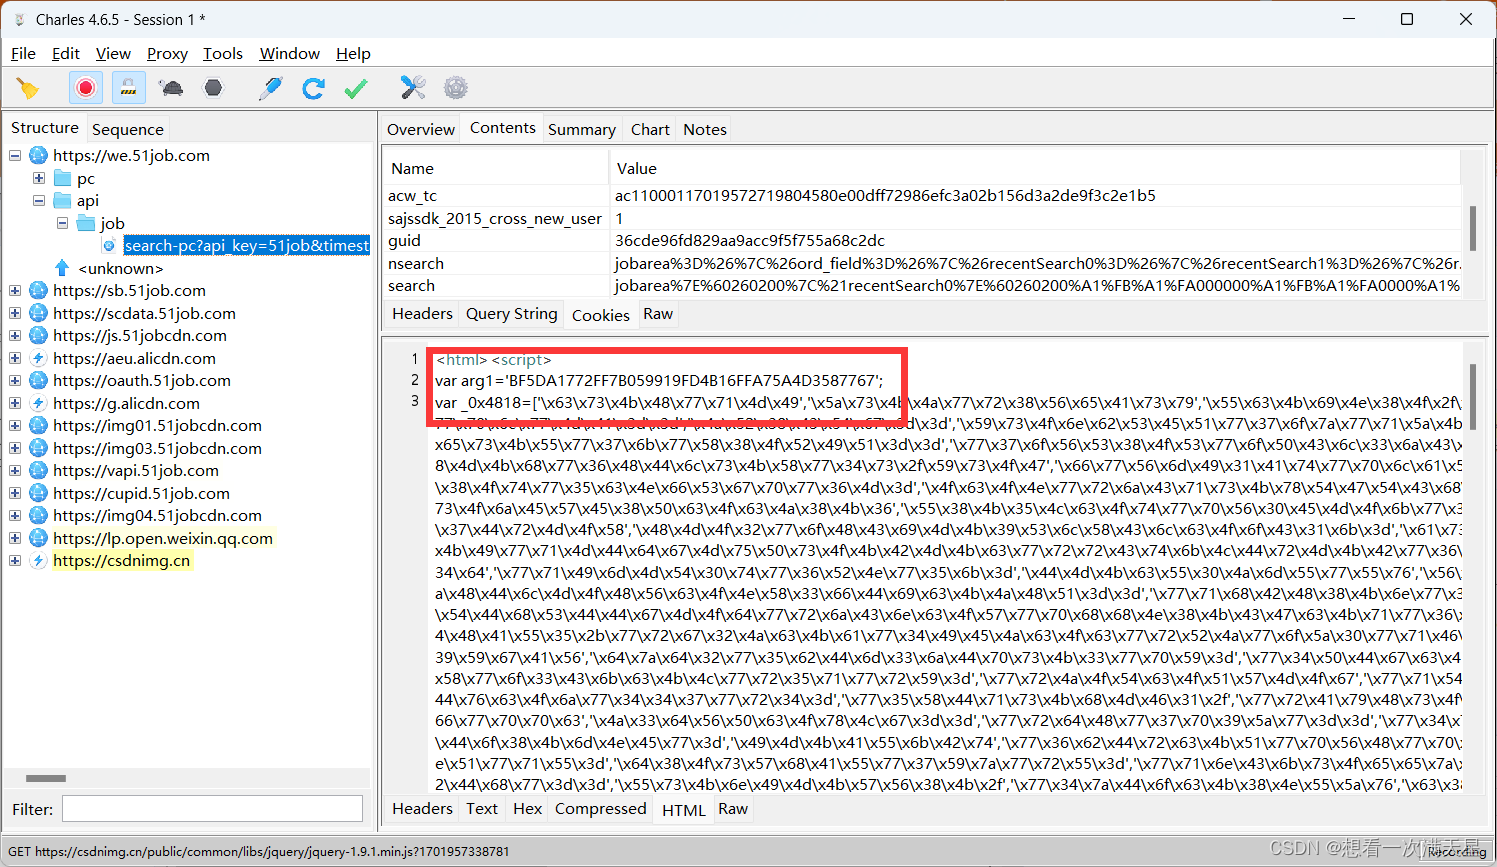Click the Name column header

495,168
